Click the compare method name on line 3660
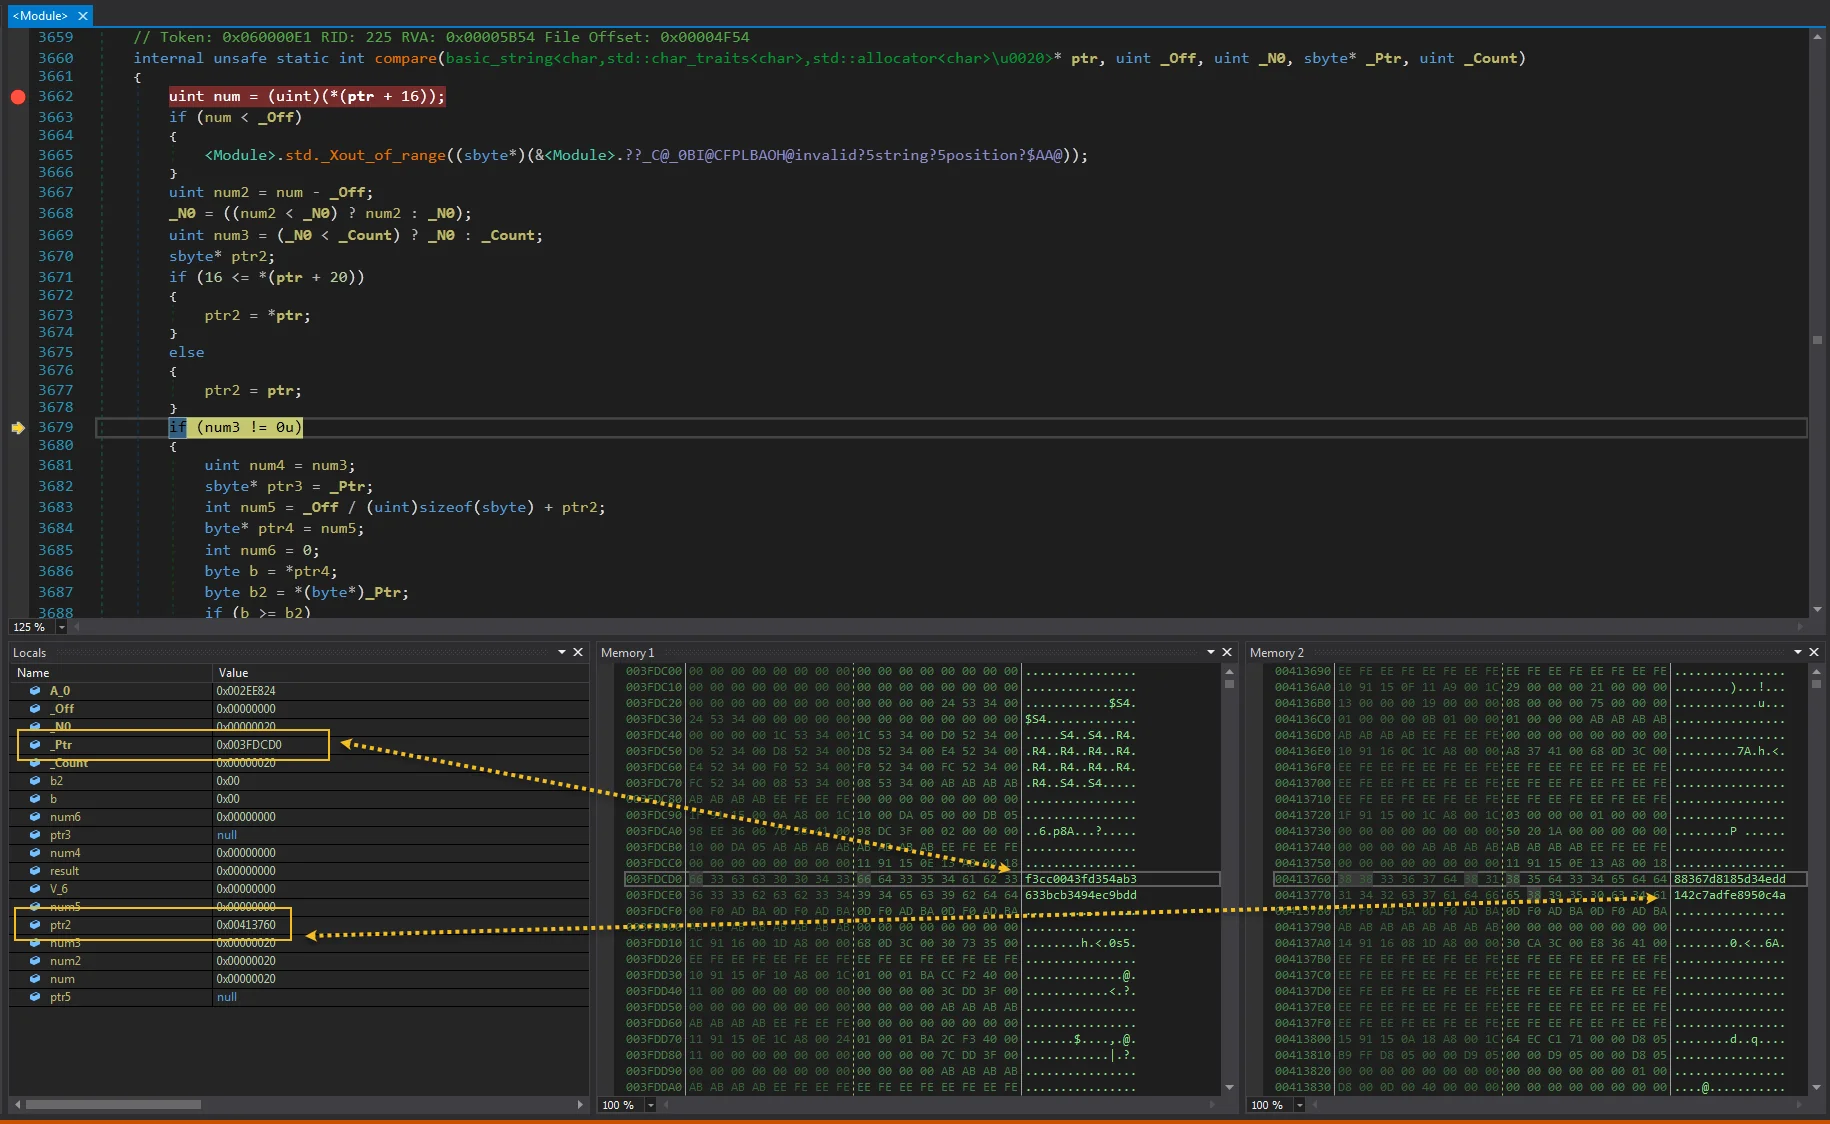This screenshot has height=1124, width=1830. point(405,59)
